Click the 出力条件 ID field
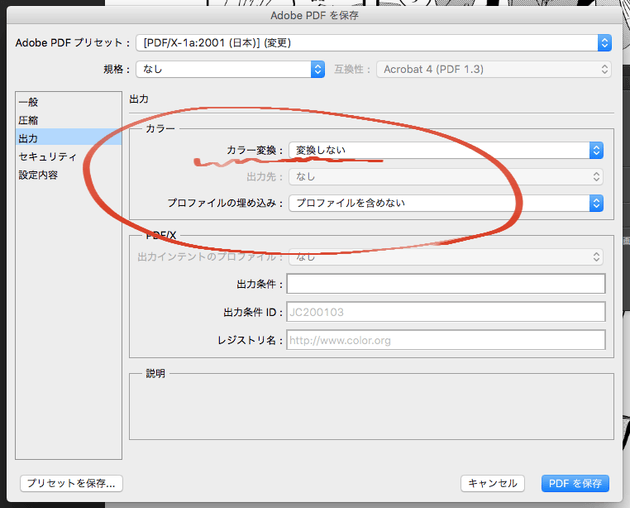This screenshot has height=508, width=630. 446,312
